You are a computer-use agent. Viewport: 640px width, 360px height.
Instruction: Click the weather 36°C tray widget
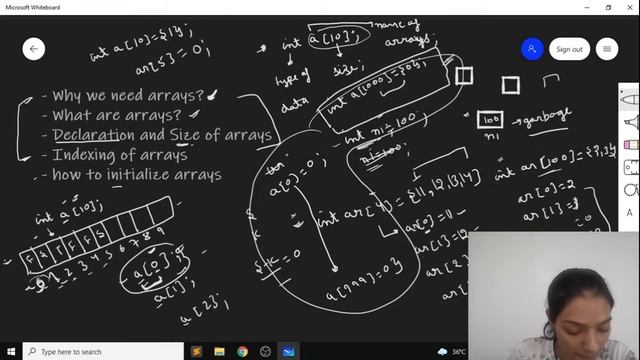(x=451, y=351)
